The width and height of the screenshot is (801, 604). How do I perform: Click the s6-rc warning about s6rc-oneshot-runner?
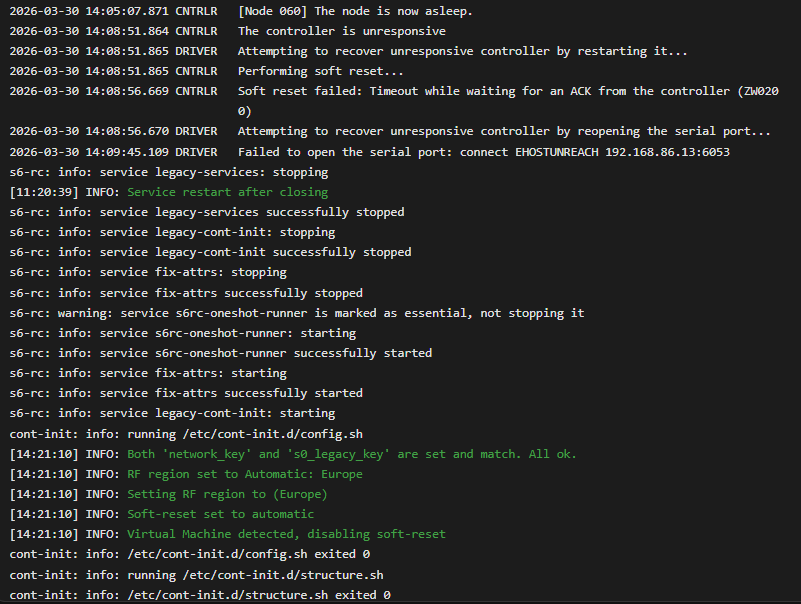[x=297, y=313]
